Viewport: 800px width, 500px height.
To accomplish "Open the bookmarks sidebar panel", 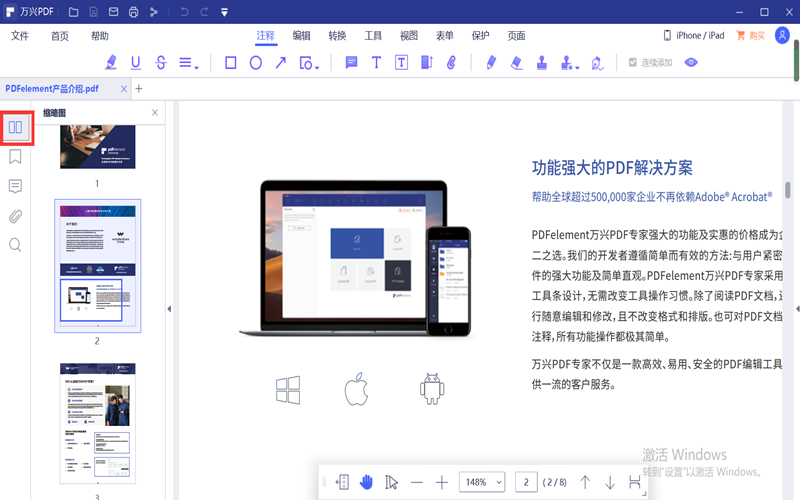I will click(x=15, y=157).
